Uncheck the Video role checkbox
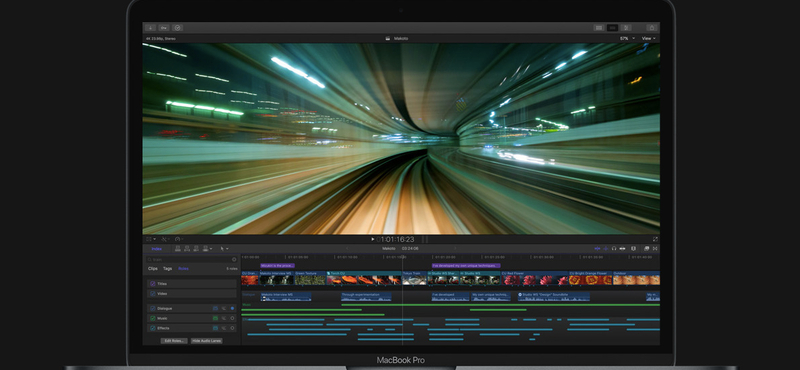Screen dimensions: 800x370 [x=153, y=293]
